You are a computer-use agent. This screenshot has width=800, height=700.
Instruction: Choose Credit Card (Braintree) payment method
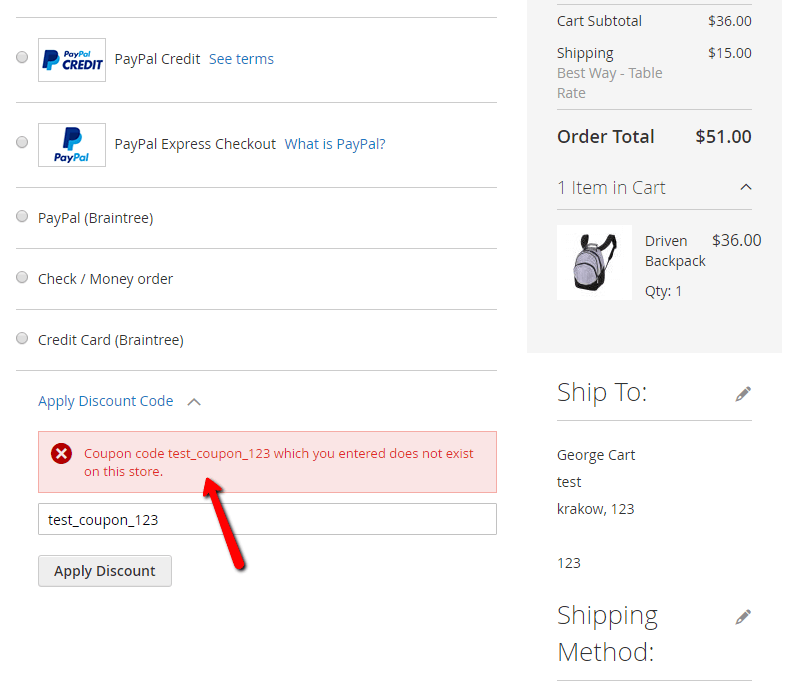pos(22,338)
